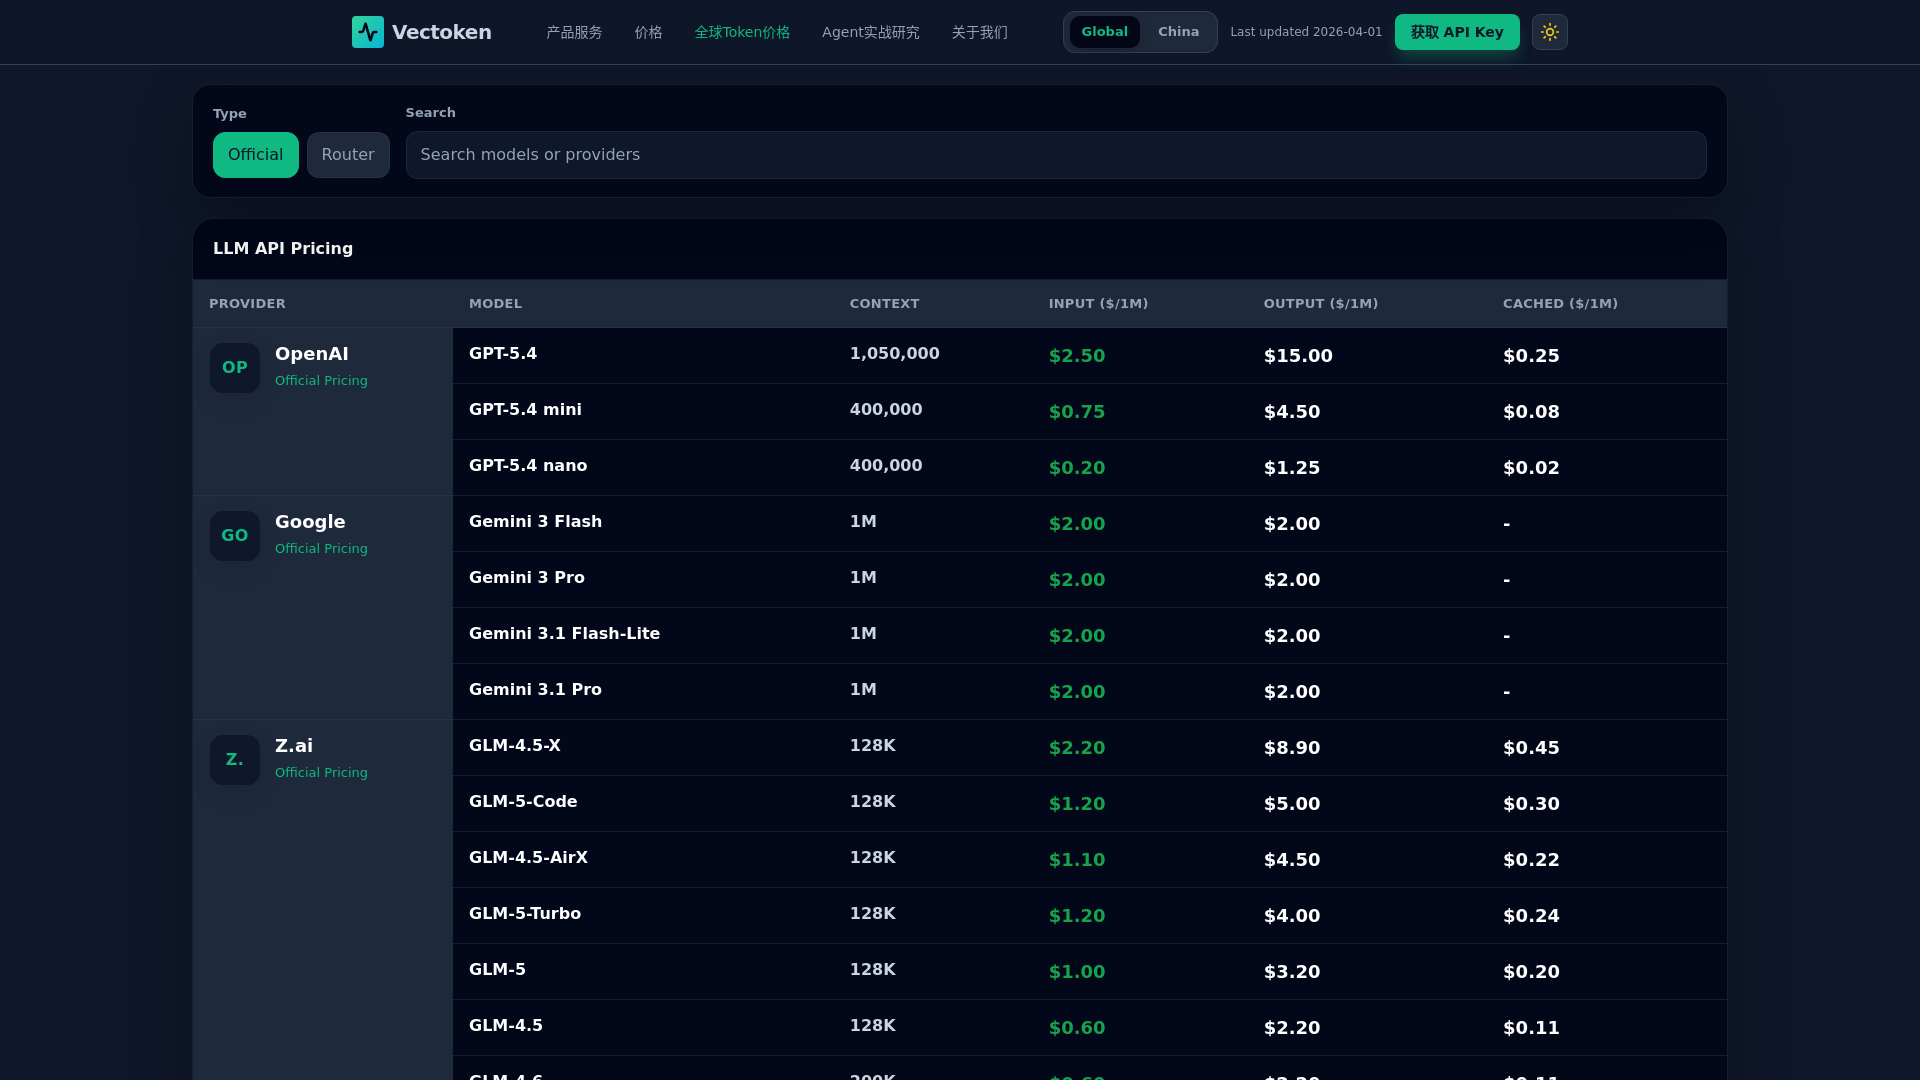Click the Vectoken brand name link

[442, 32]
